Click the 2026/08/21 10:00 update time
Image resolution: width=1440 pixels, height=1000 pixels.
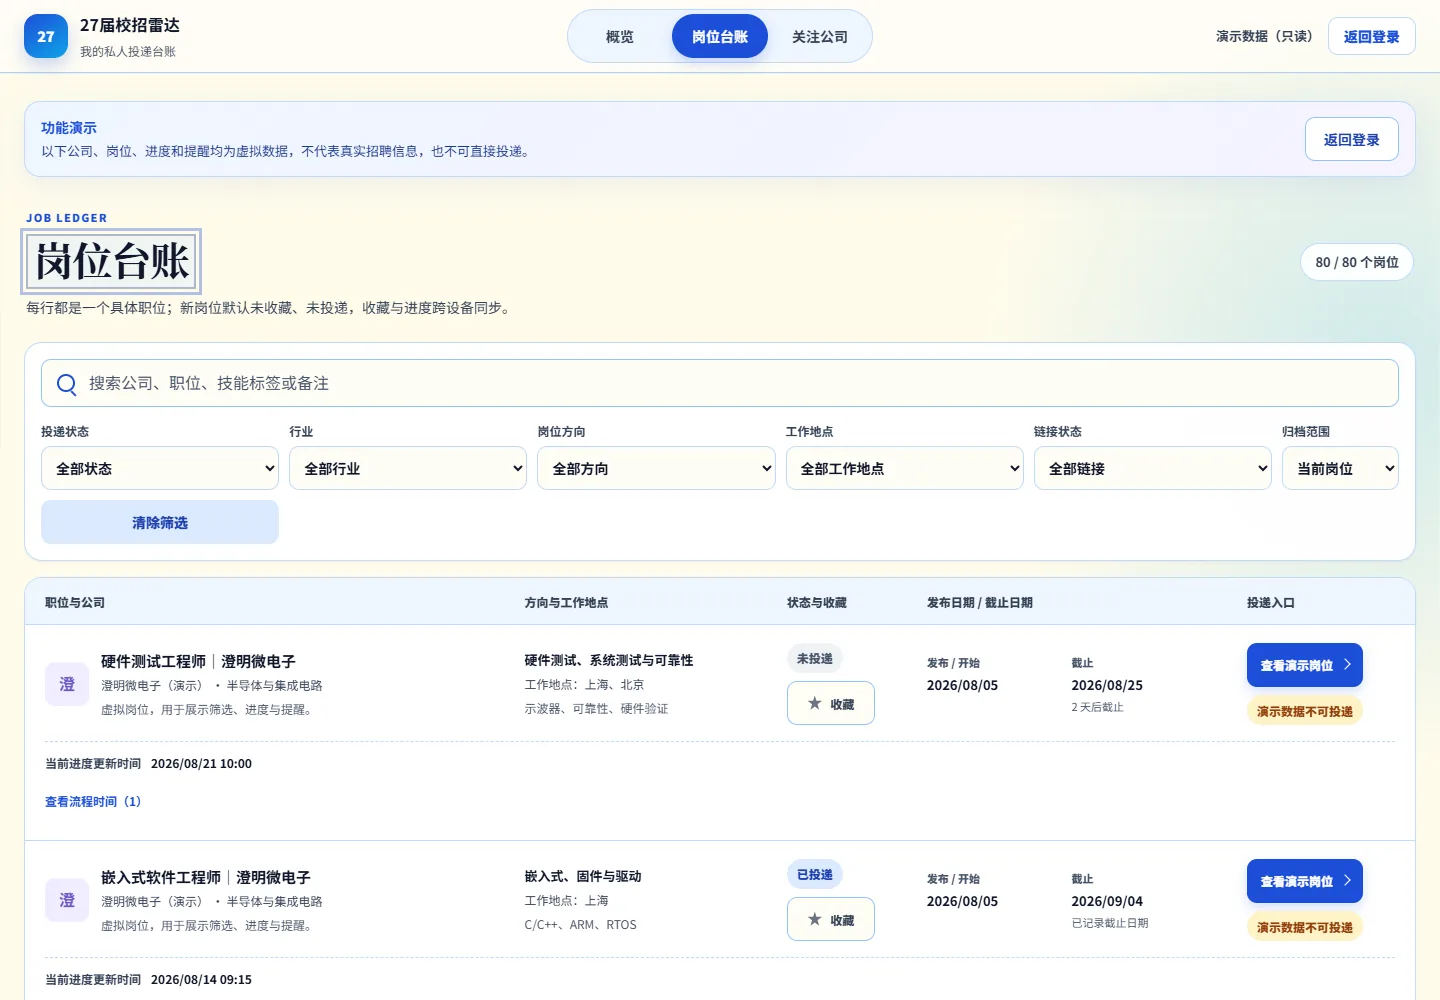coord(201,763)
